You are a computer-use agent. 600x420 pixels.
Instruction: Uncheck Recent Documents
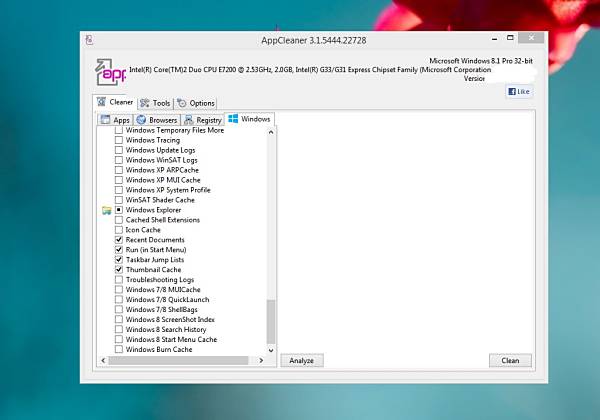(119, 240)
